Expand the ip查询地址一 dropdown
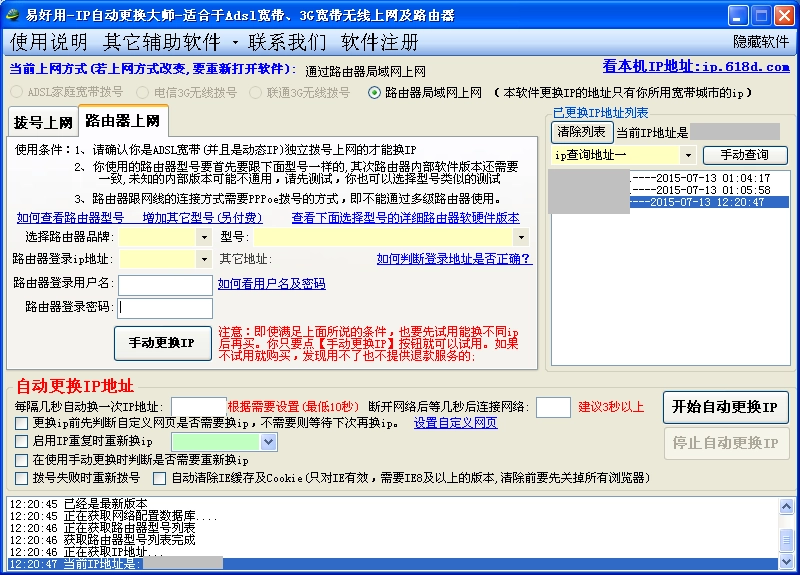 pyautogui.click(x=688, y=155)
